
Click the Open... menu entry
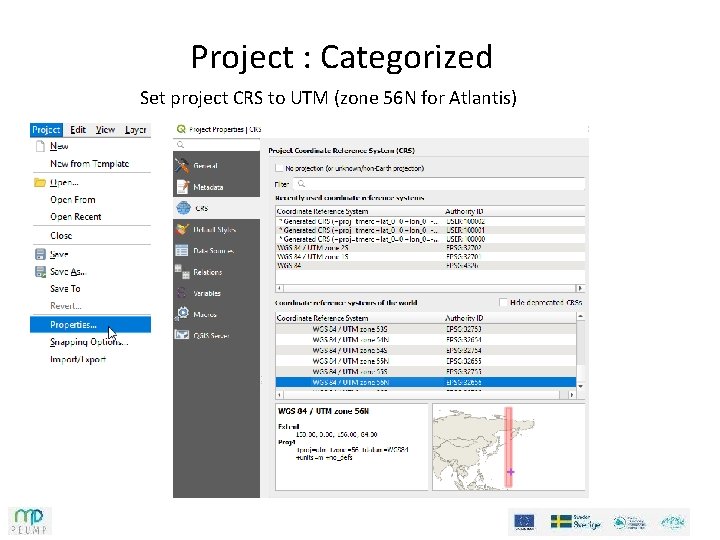(64, 182)
